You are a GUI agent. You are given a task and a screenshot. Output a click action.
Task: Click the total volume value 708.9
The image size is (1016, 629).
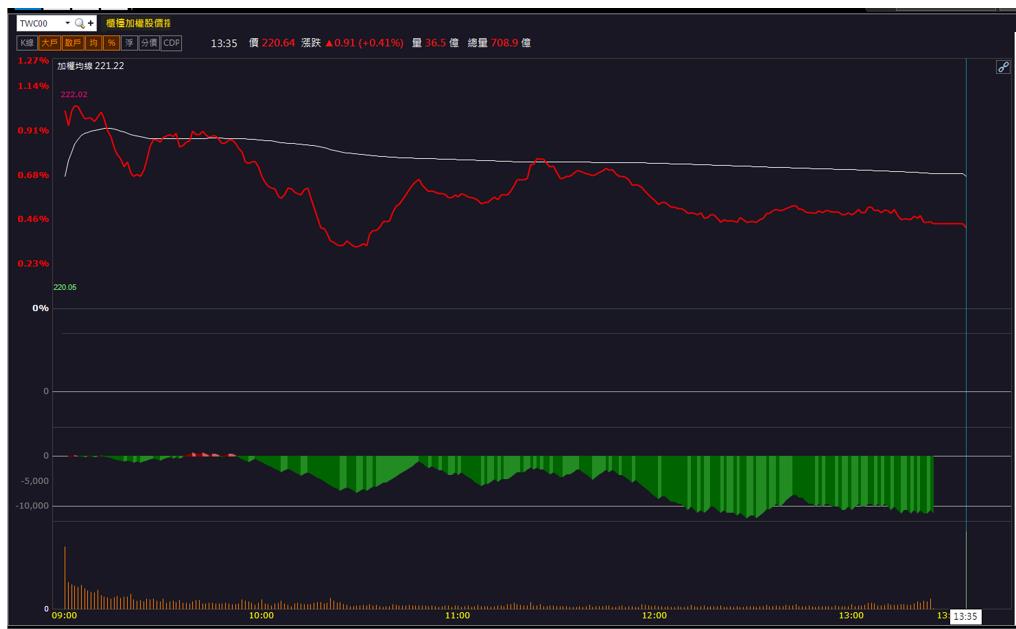(505, 43)
